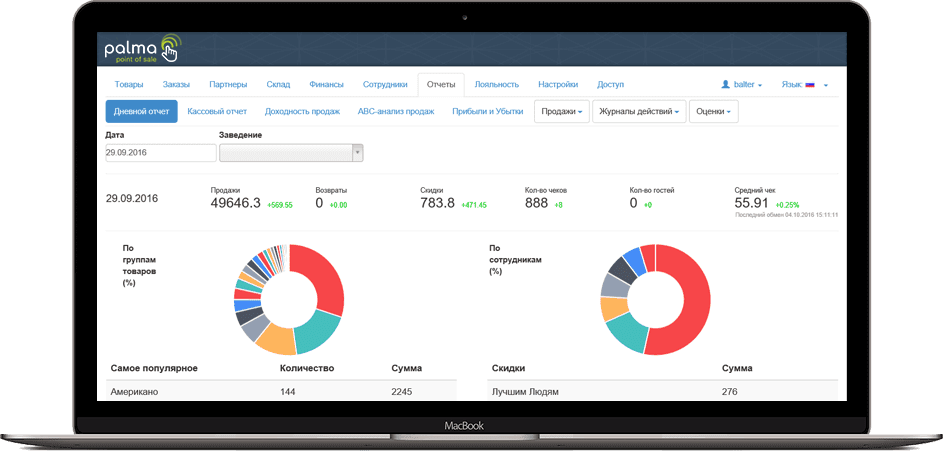Open the Журналы действий dropdown
The height and width of the screenshot is (451, 943).
coord(639,112)
